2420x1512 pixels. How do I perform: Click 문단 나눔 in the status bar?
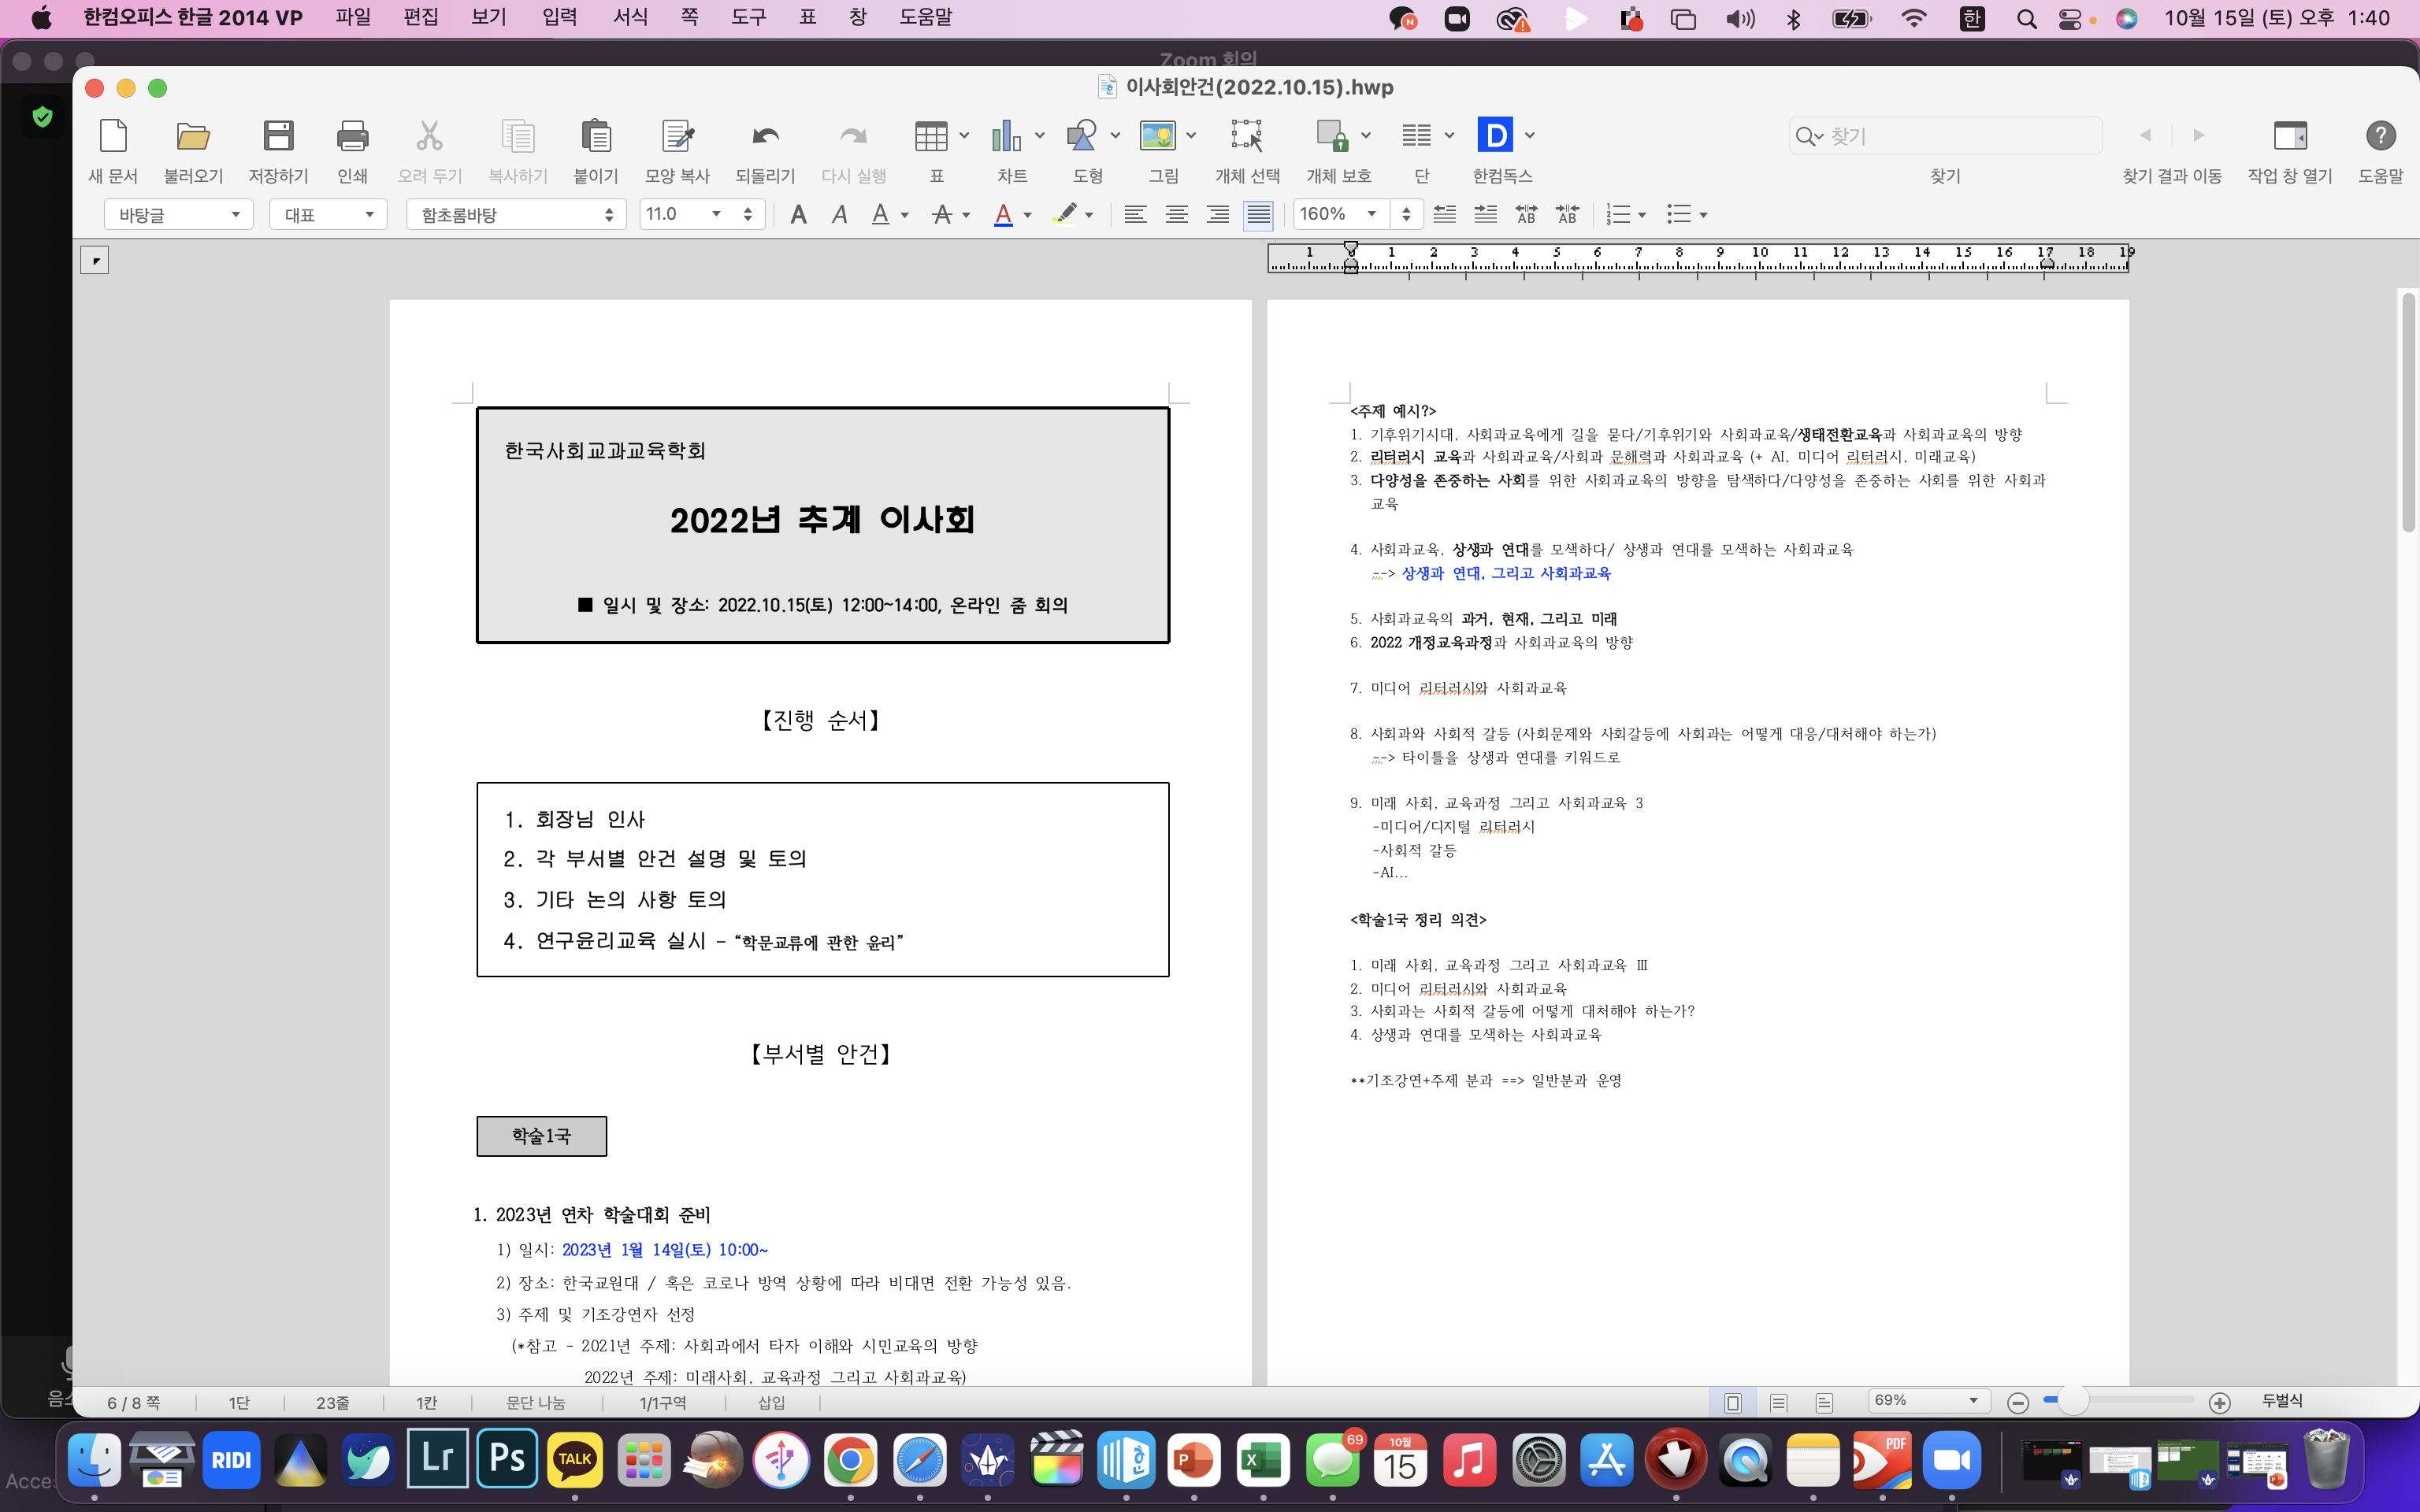tap(535, 1403)
